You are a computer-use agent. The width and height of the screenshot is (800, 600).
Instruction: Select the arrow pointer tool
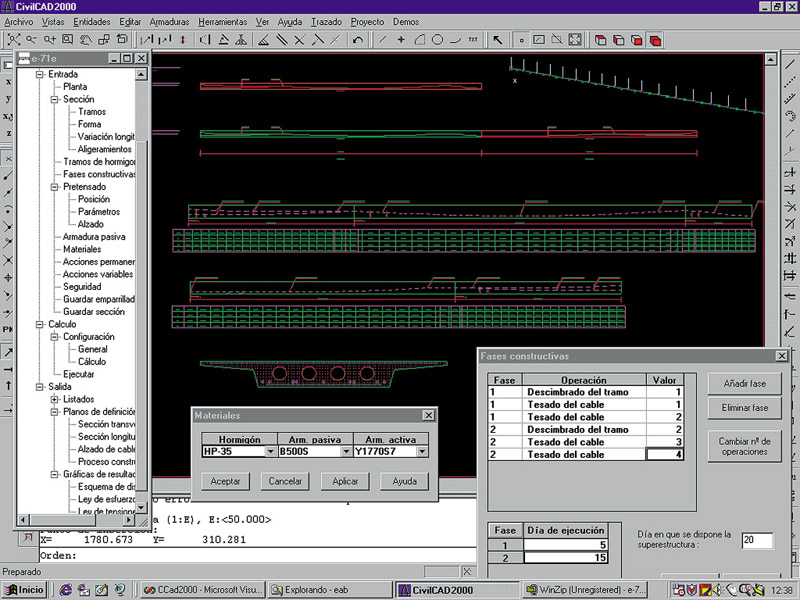pyautogui.click(x=498, y=40)
